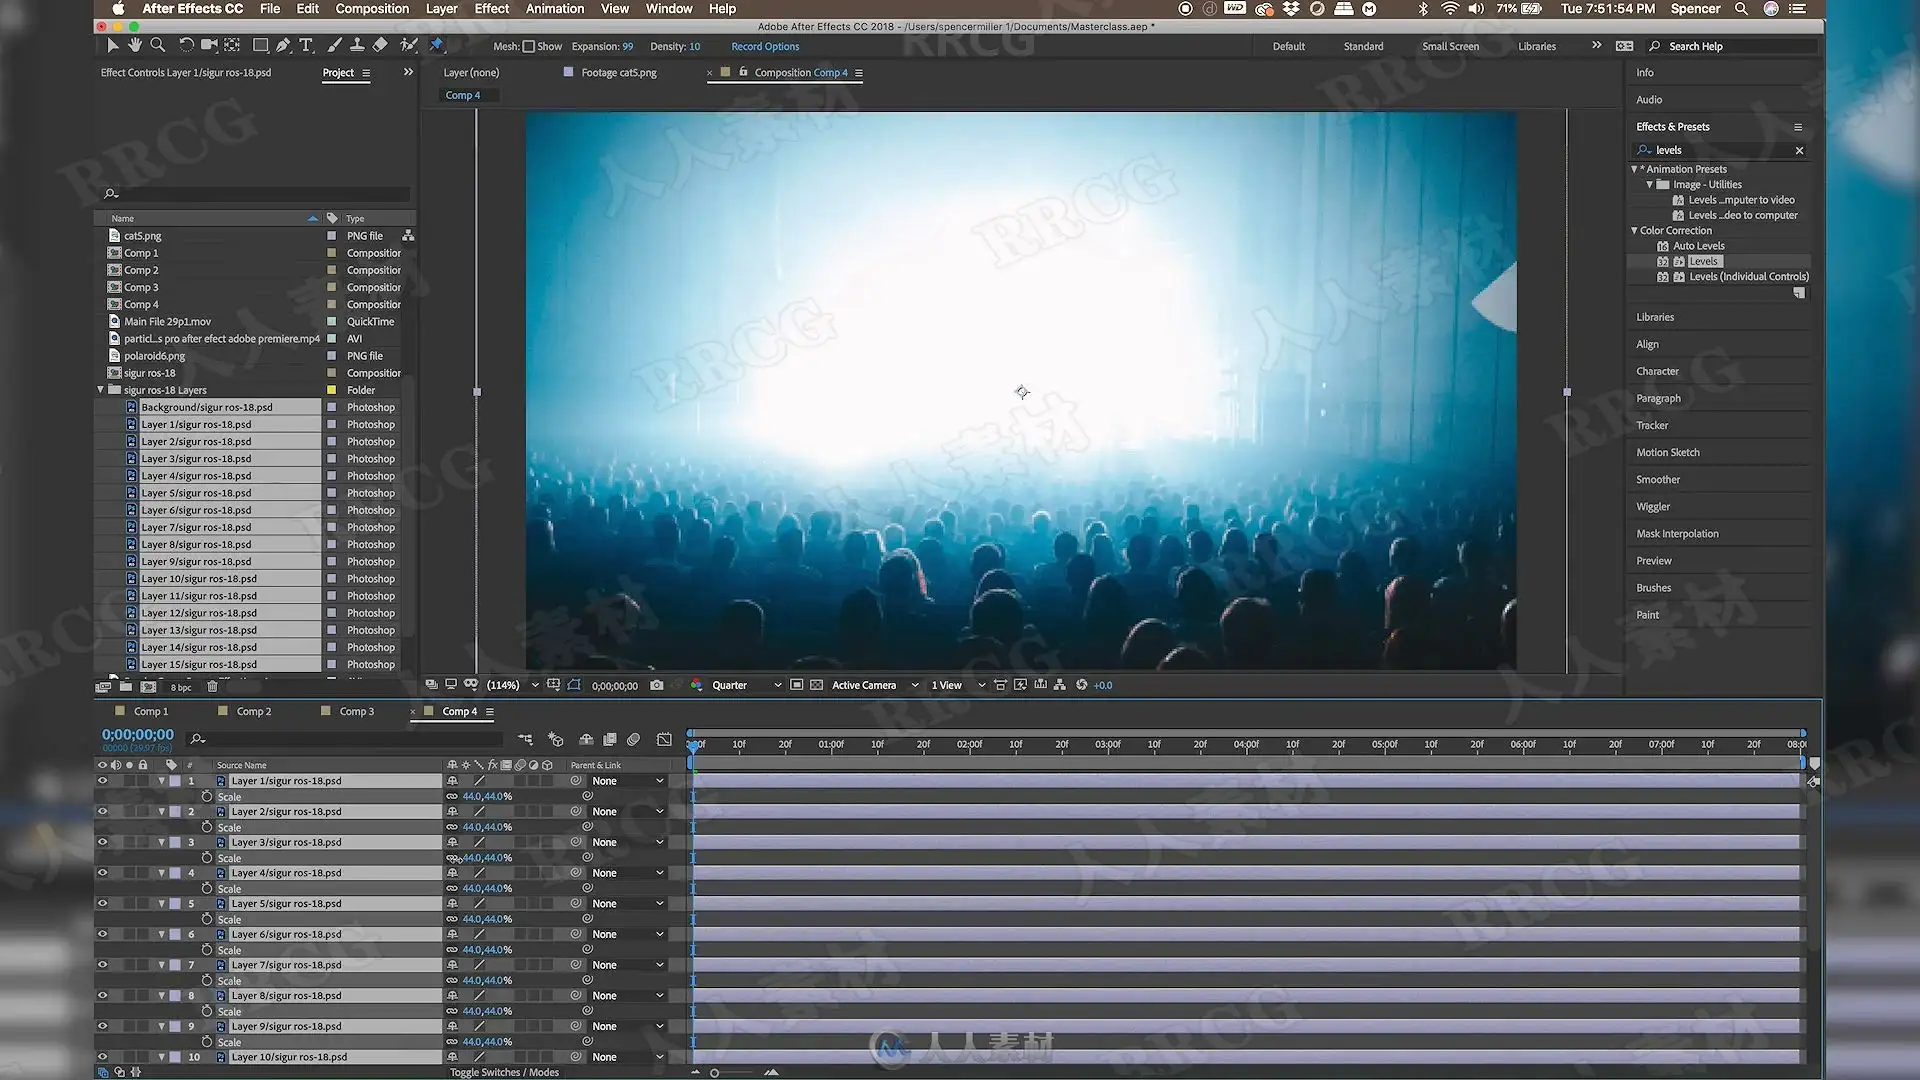Check the Mesh Show checkbox
Screen dimensions: 1920x1080
coord(529,46)
